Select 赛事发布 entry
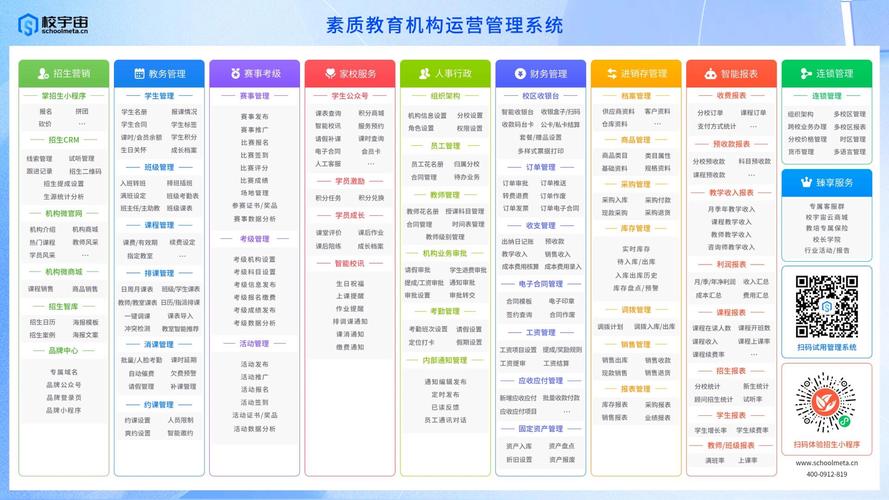Viewport: 889px width, 500px height. pyautogui.click(x=255, y=117)
